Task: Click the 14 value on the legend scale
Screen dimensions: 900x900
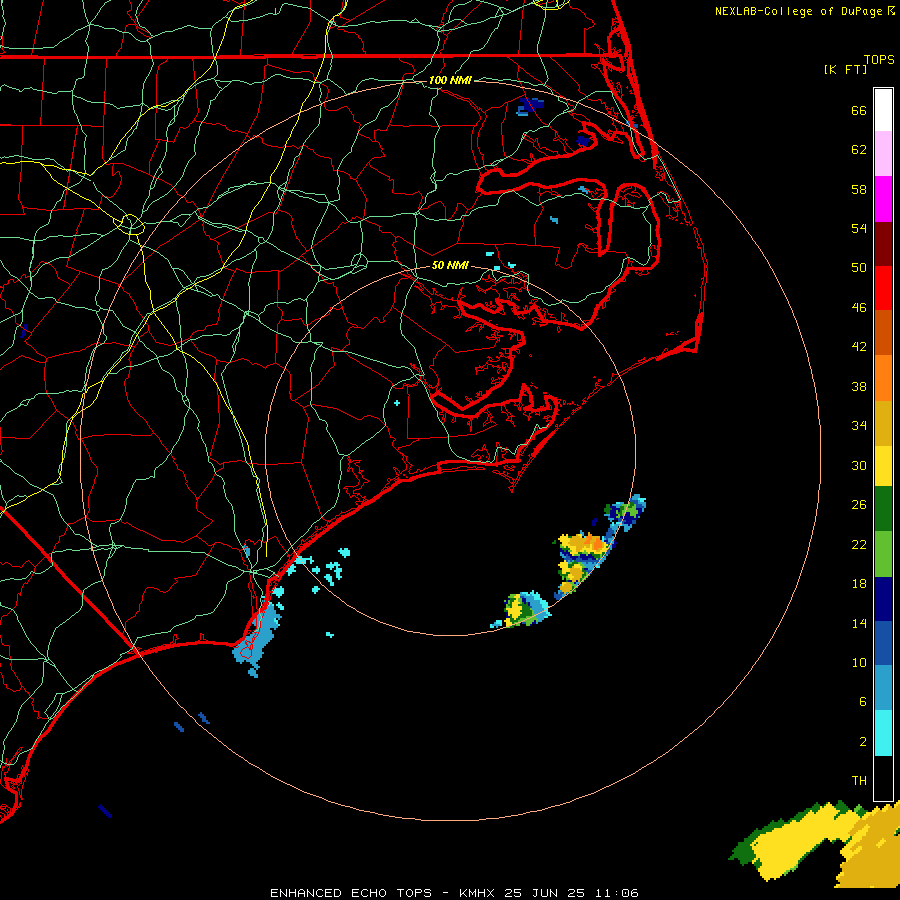Action: pyautogui.click(x=859, y=623)
